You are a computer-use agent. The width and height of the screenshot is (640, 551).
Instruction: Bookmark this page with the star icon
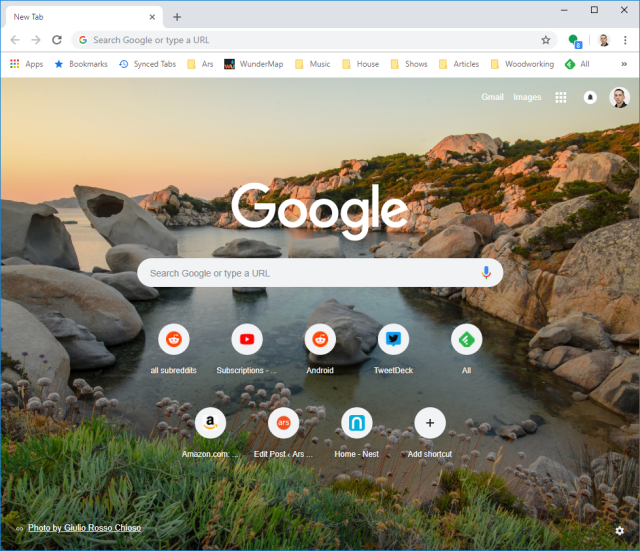click(x=546, y=40)
